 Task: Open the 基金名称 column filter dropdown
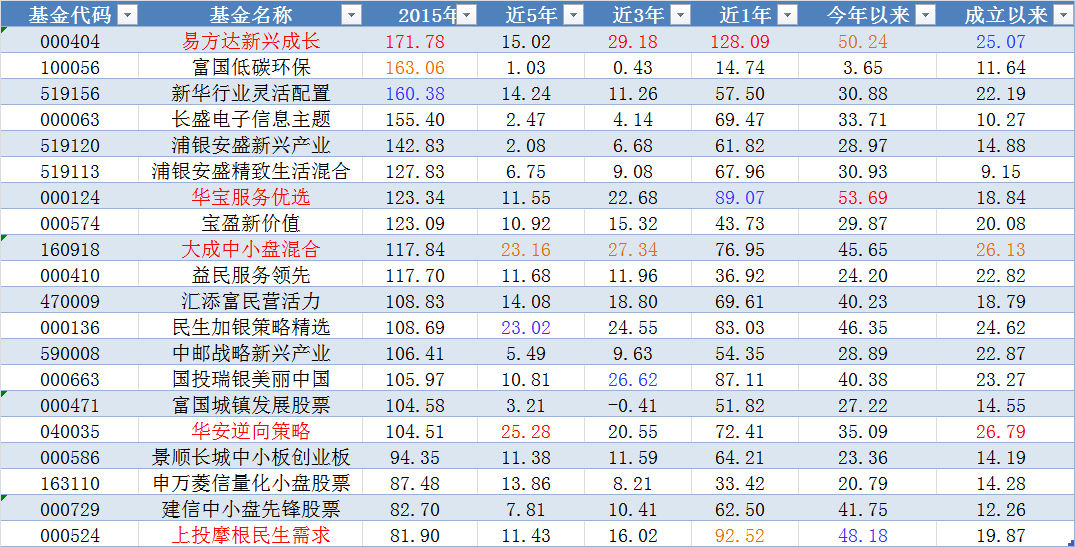[351, 15]
